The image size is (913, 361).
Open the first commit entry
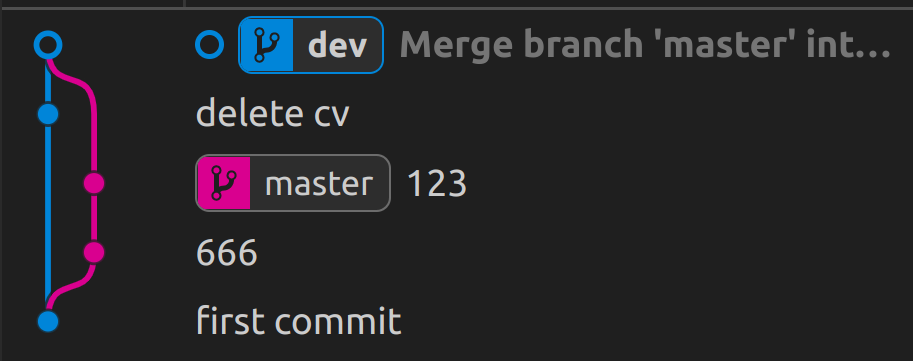click(299, 321)
